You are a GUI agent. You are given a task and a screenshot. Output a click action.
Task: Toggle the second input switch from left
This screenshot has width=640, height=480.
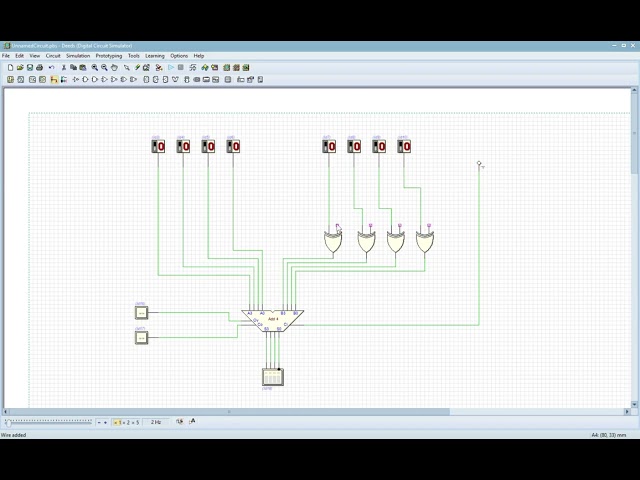pos(183,146)
